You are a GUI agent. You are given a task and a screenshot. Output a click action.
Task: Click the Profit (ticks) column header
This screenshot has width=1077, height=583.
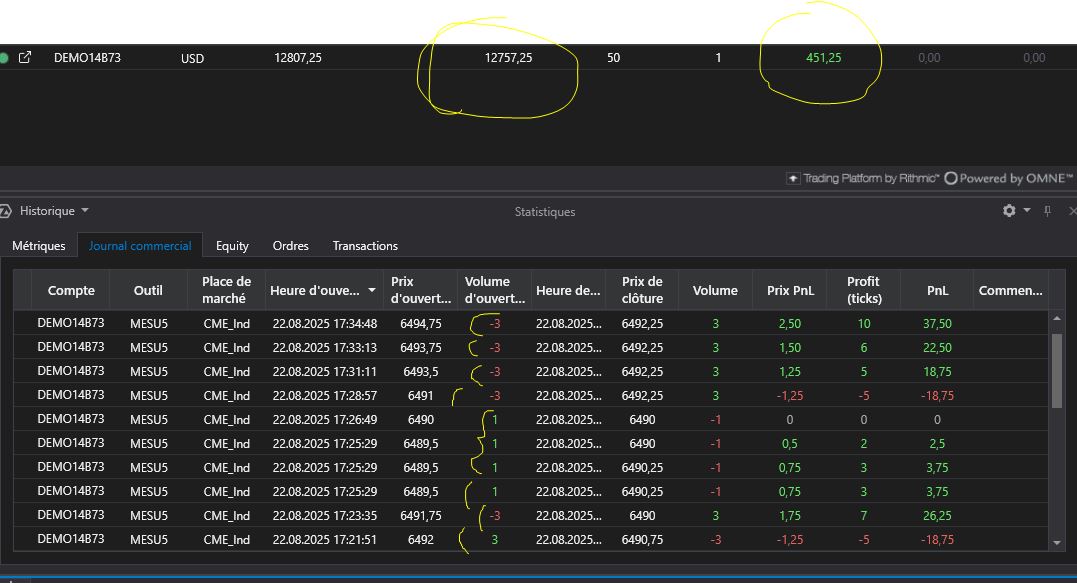click(863, 291)
